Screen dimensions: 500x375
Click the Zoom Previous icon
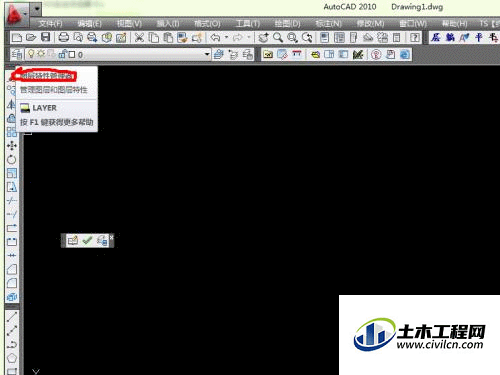coord(307,37)
